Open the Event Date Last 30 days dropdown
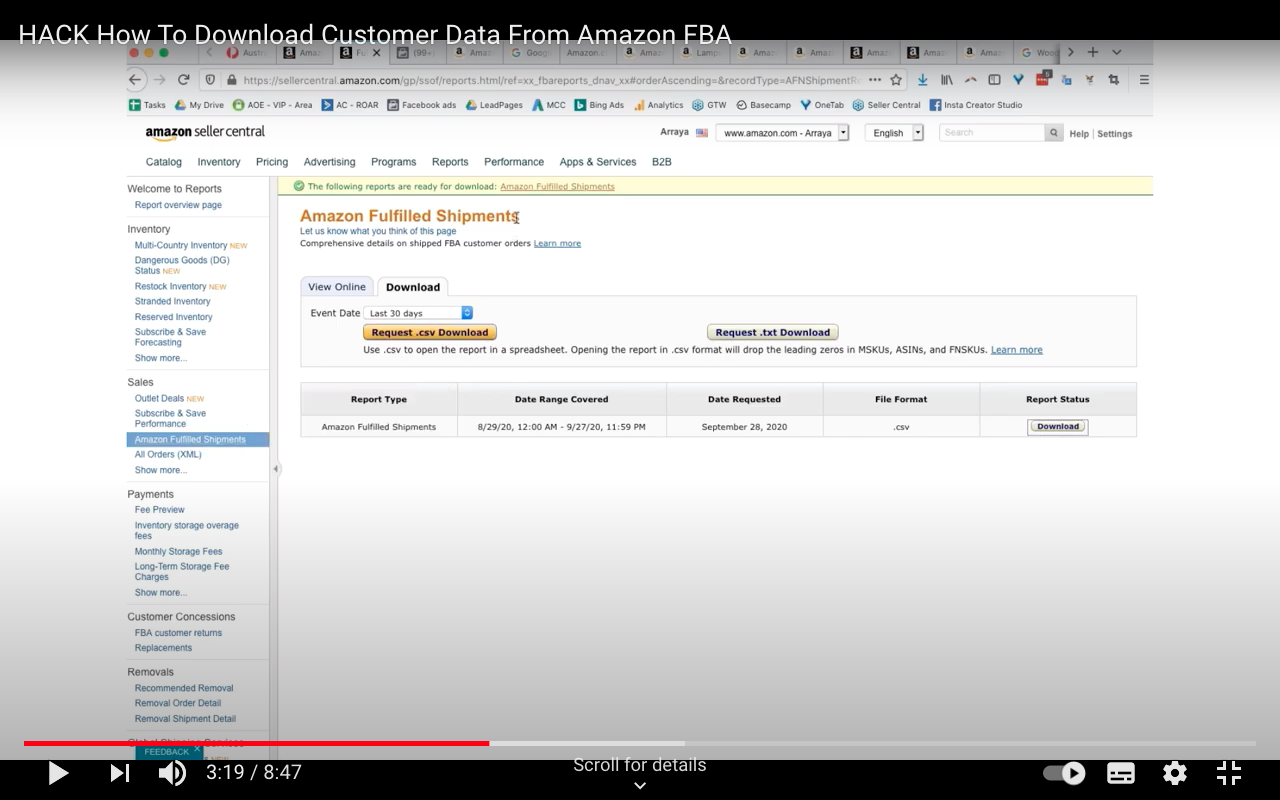This screenshot has width=1280, height=800. click(420, 313)
